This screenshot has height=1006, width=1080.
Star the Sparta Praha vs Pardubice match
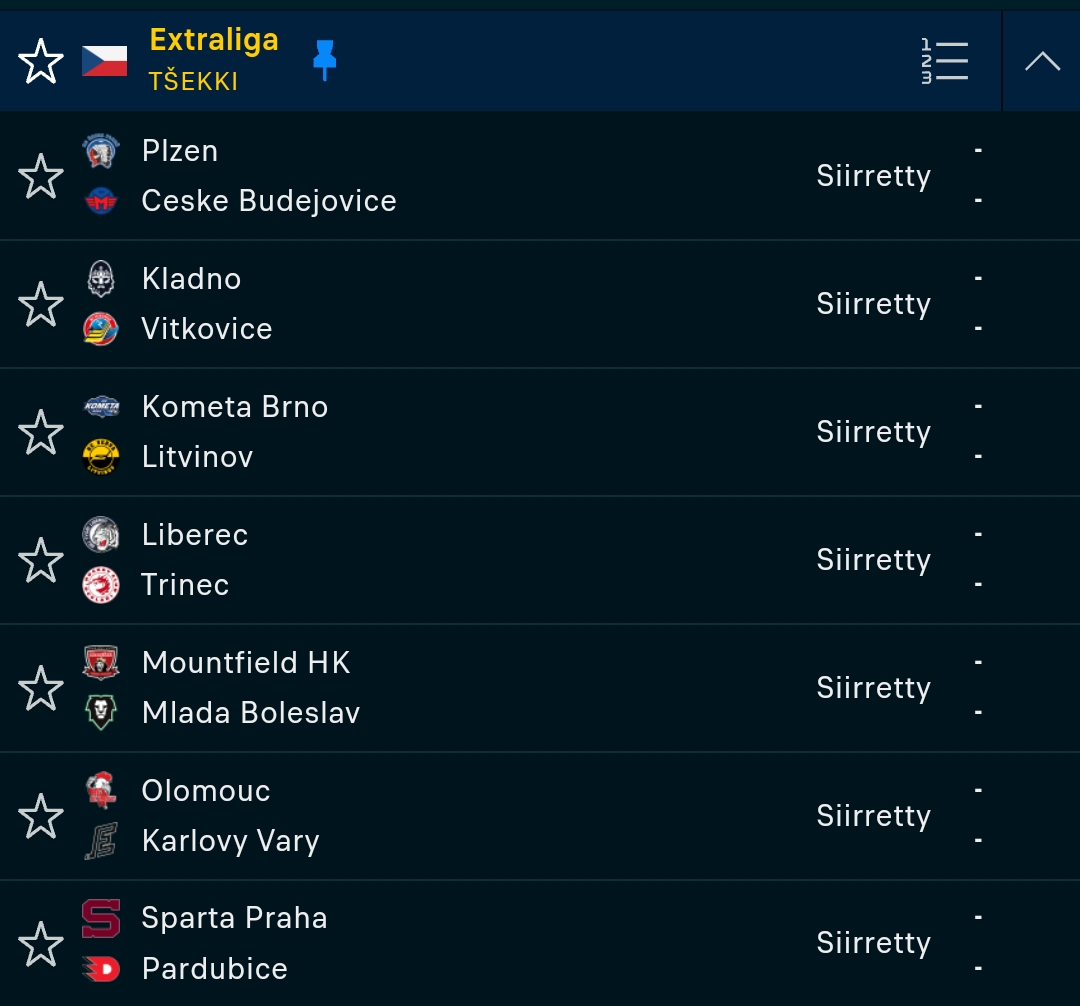[x=41, y=944]
